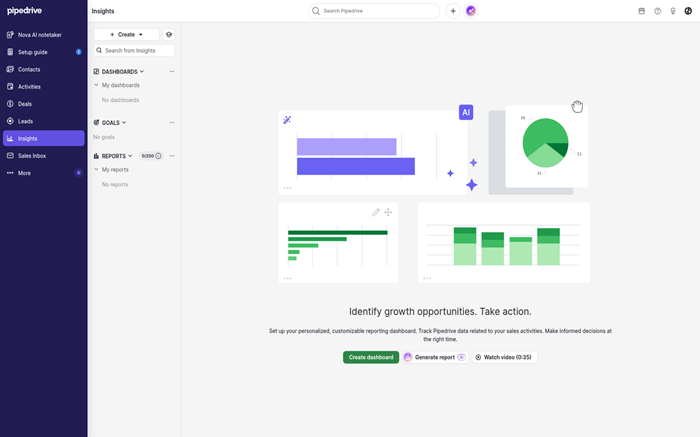This screenshot has height=437, width=700.
Task: Open Nova AI notetaker from sidebar
Action: point(43,35)
